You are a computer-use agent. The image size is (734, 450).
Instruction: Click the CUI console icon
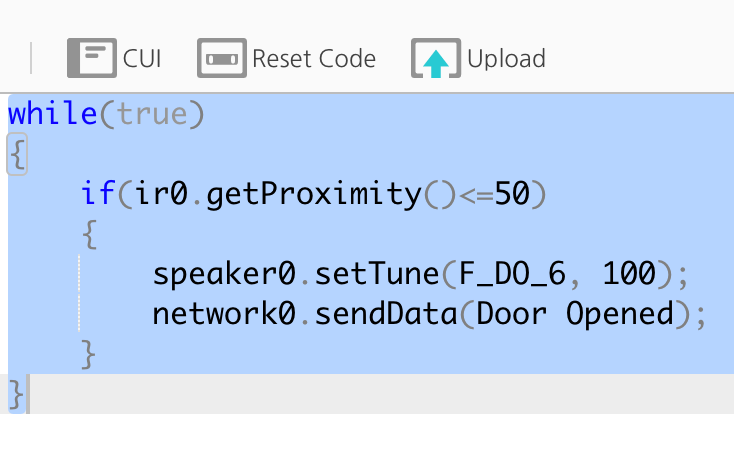(x=92, y=58)
